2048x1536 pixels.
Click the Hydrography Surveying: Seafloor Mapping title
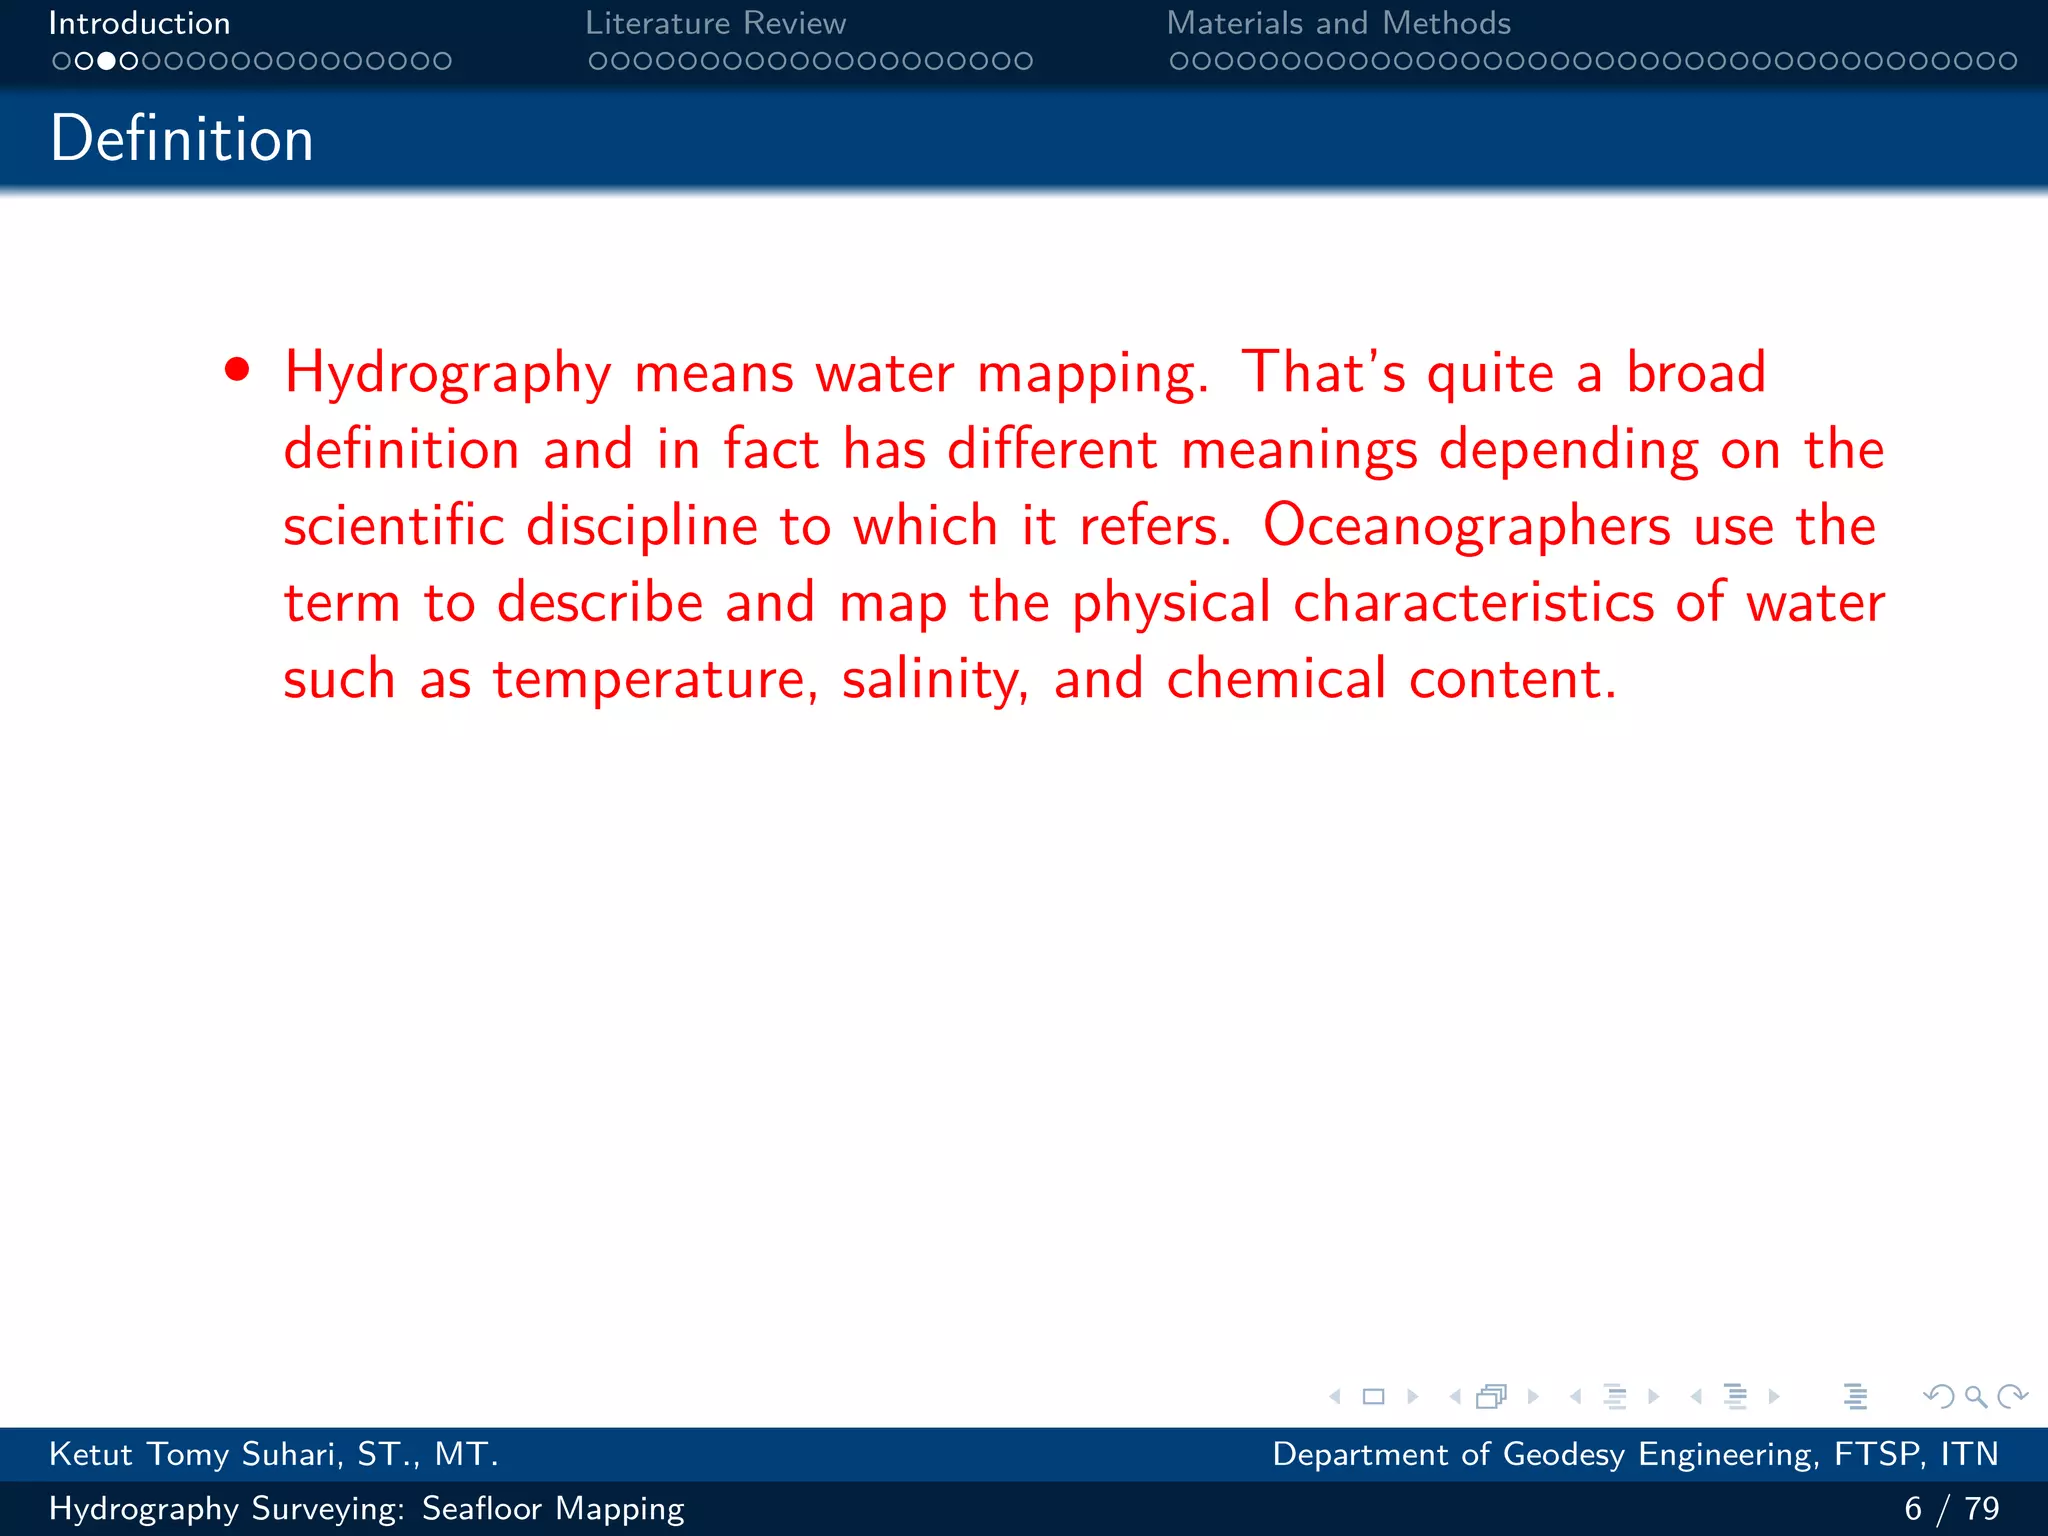(367, 1508)
